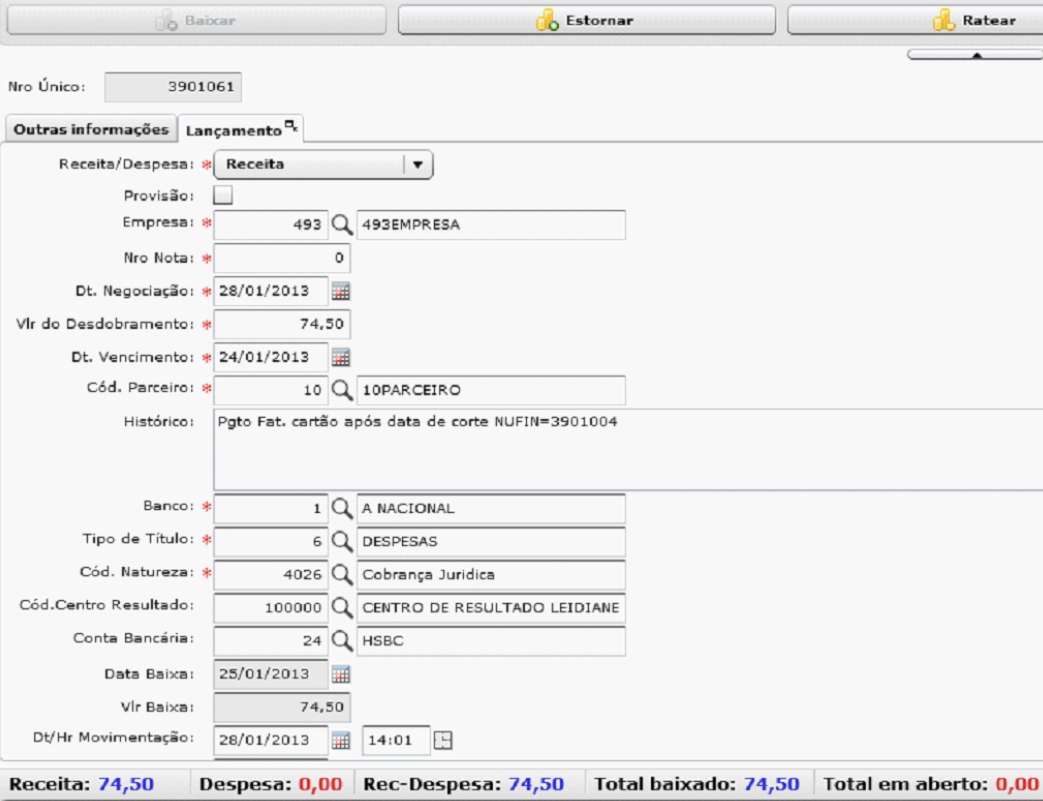Screen dimensions: 1043x801
Task: Click the Ratear button
Action: point(915,20)
